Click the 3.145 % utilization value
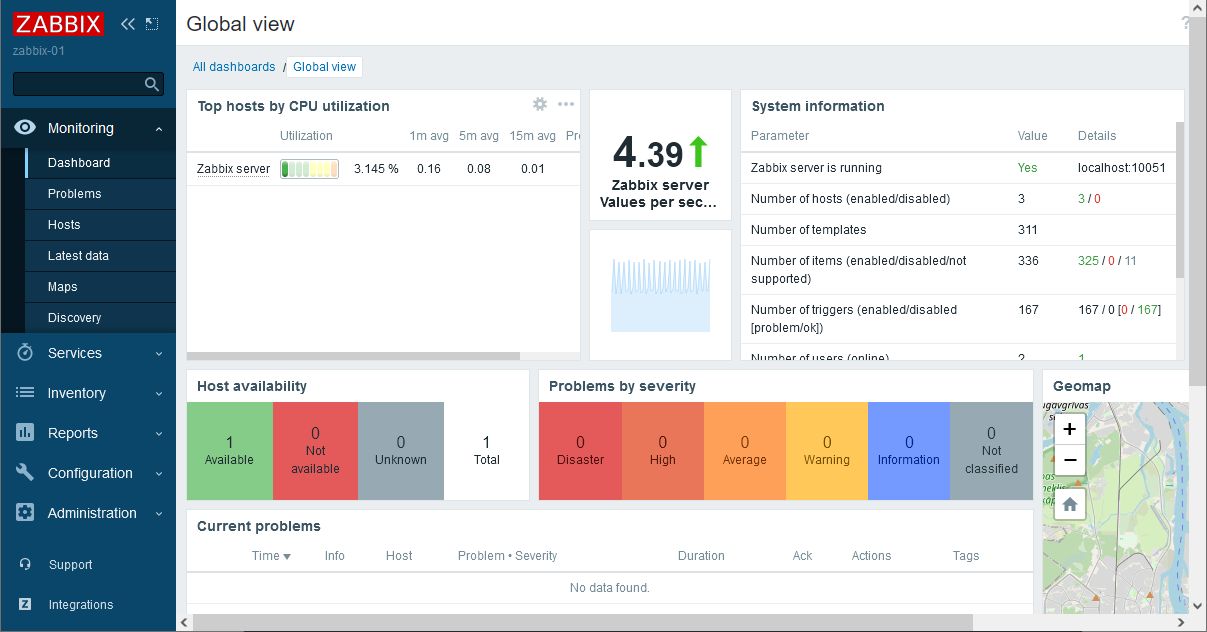This screenshot has height=632, width=1207. point(376,169)
